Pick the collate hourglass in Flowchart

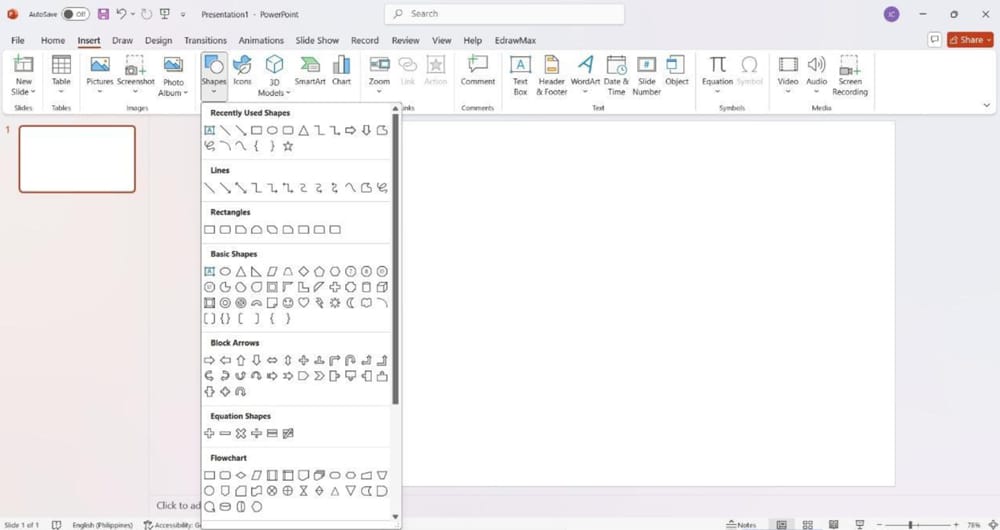pos(304,491)
